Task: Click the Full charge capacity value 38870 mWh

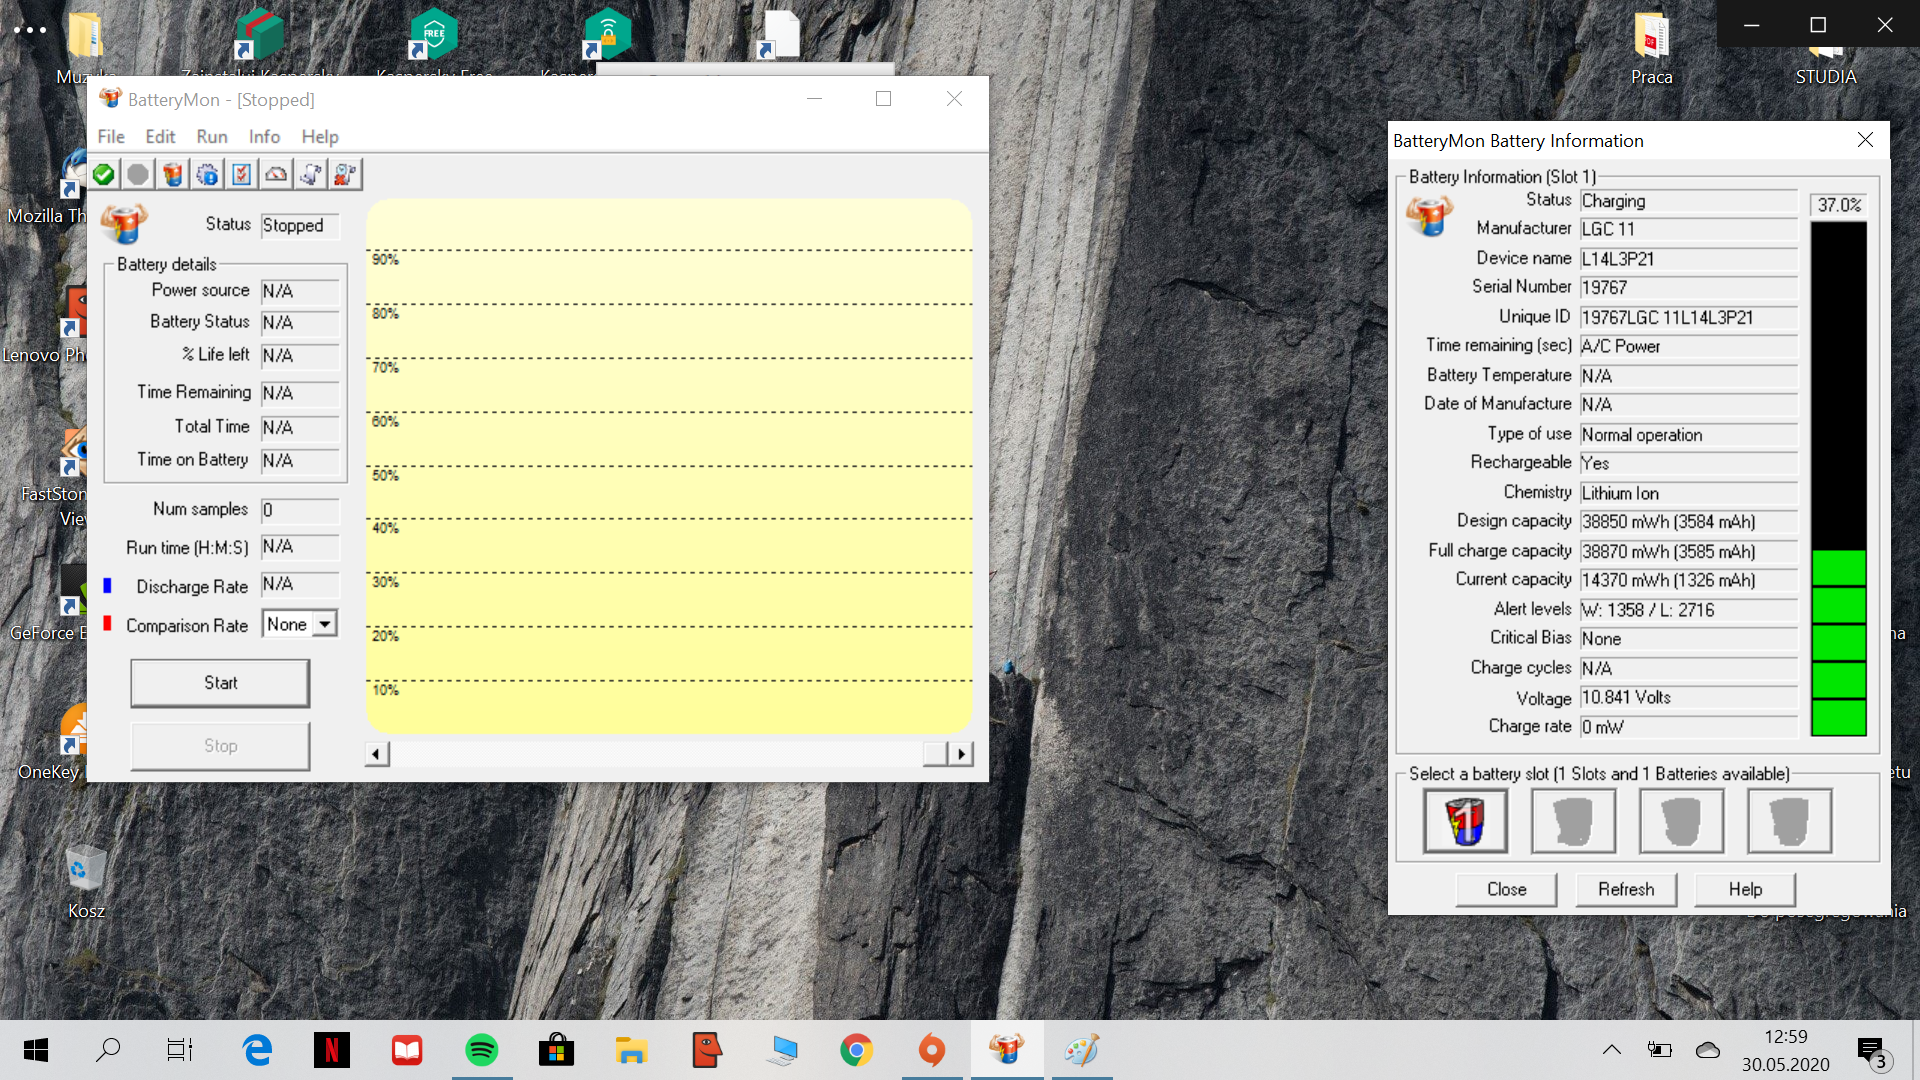Action: pos(1688,551)
